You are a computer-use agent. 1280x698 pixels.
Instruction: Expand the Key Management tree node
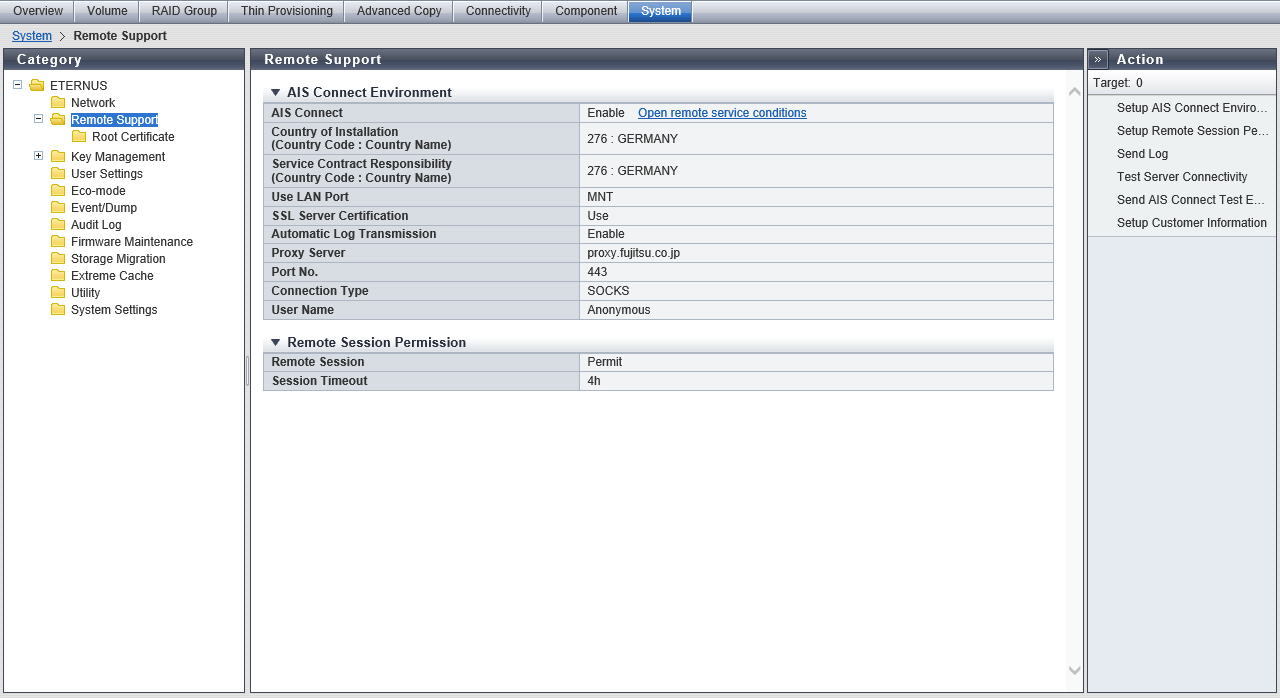click(x=38, y=156)
